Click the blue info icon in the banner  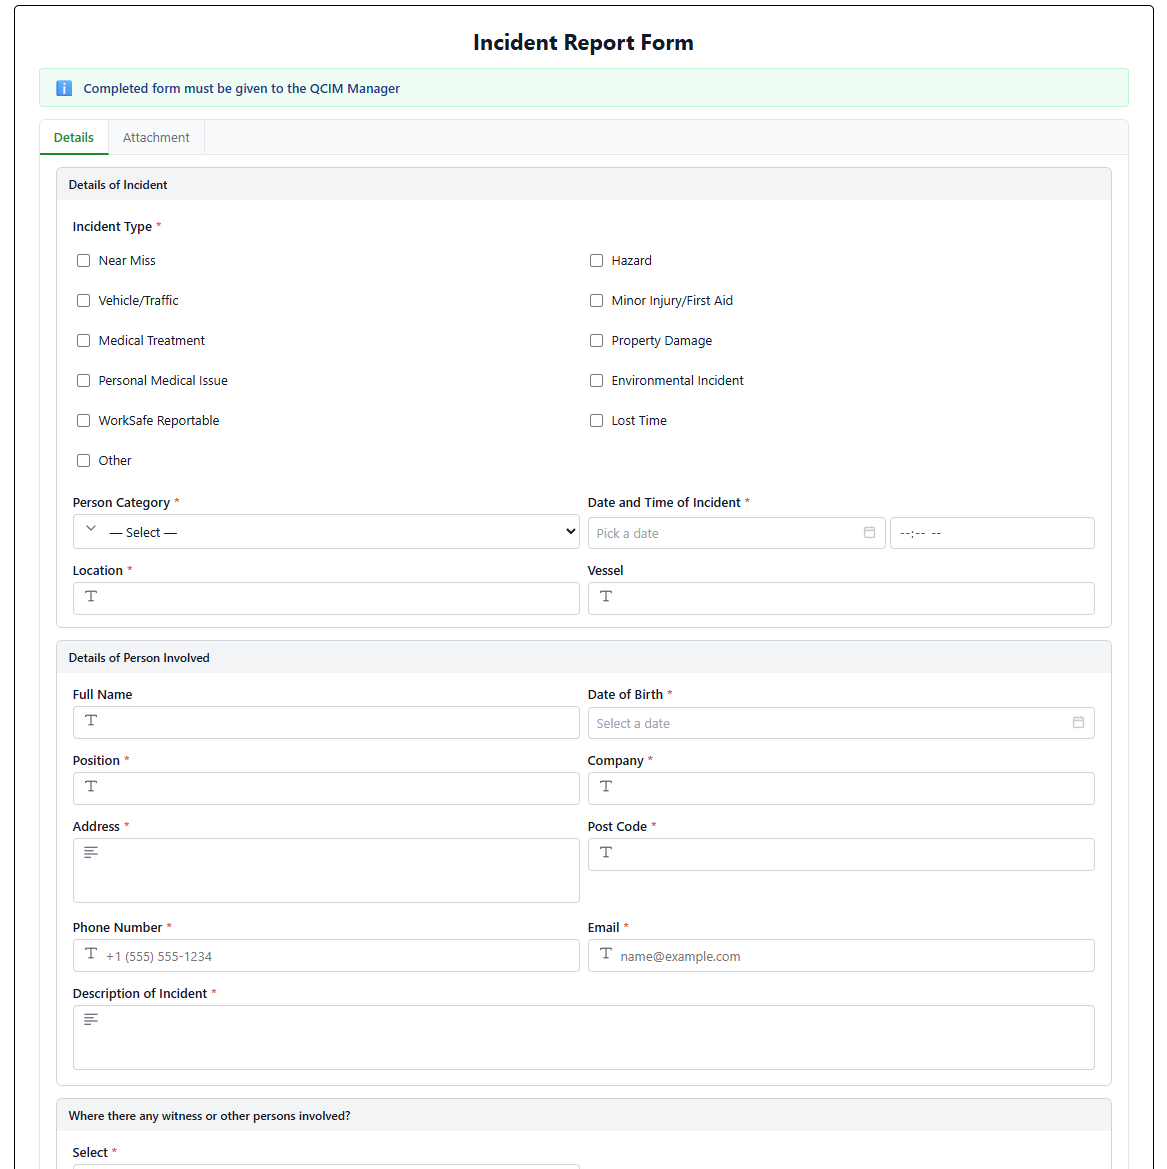[64, 88]
